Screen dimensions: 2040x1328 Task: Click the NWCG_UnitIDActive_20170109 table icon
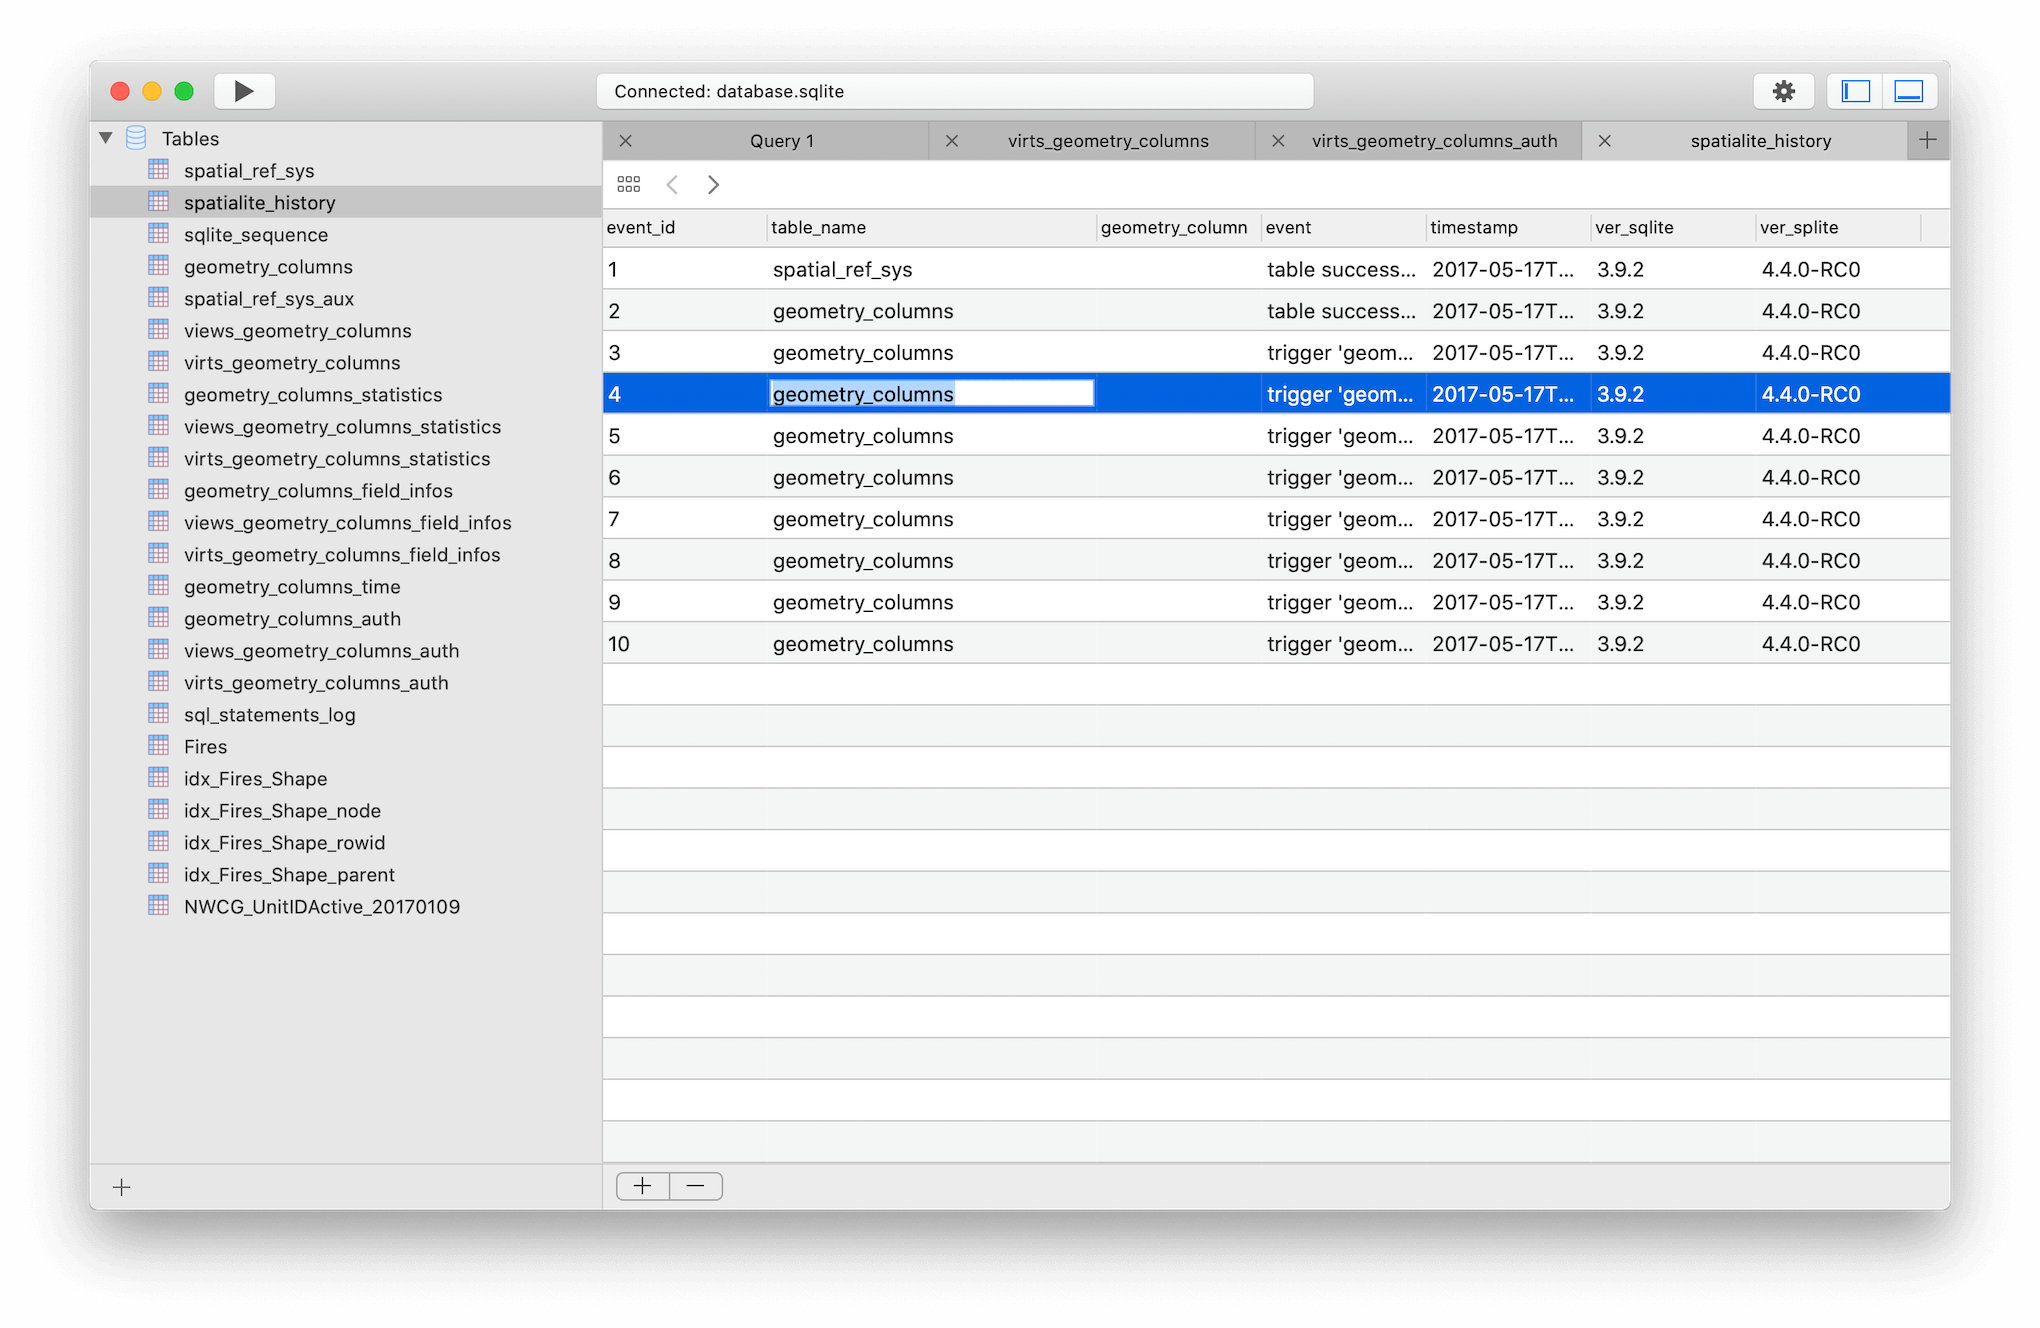point(159,906)
